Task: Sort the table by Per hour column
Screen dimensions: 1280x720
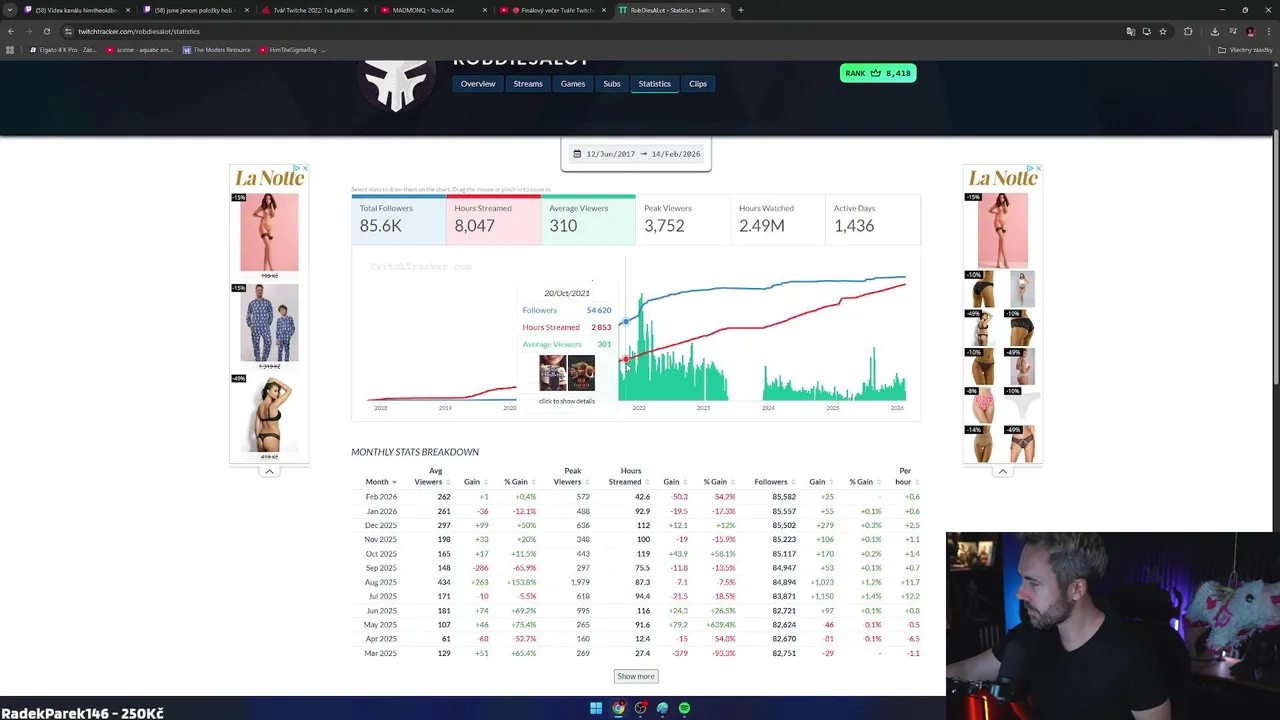Action: [904, 476]
